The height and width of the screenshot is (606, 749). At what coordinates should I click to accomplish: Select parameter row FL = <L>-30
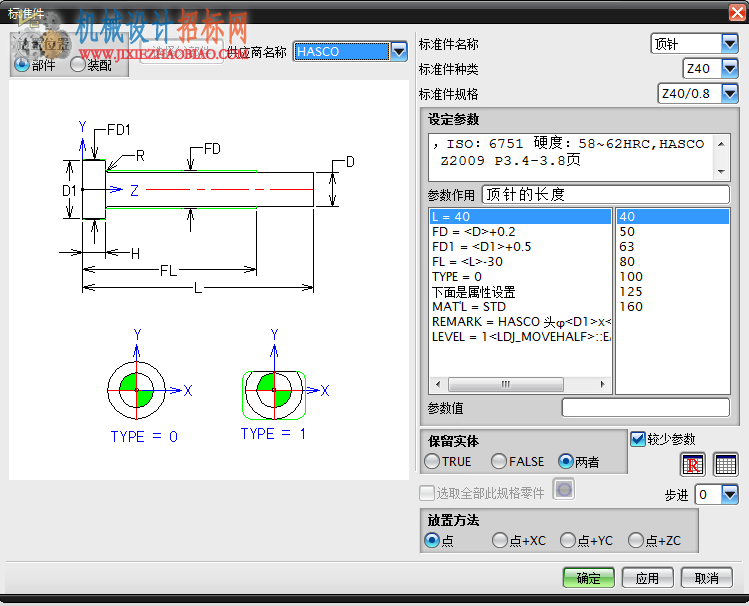(520, 262)
